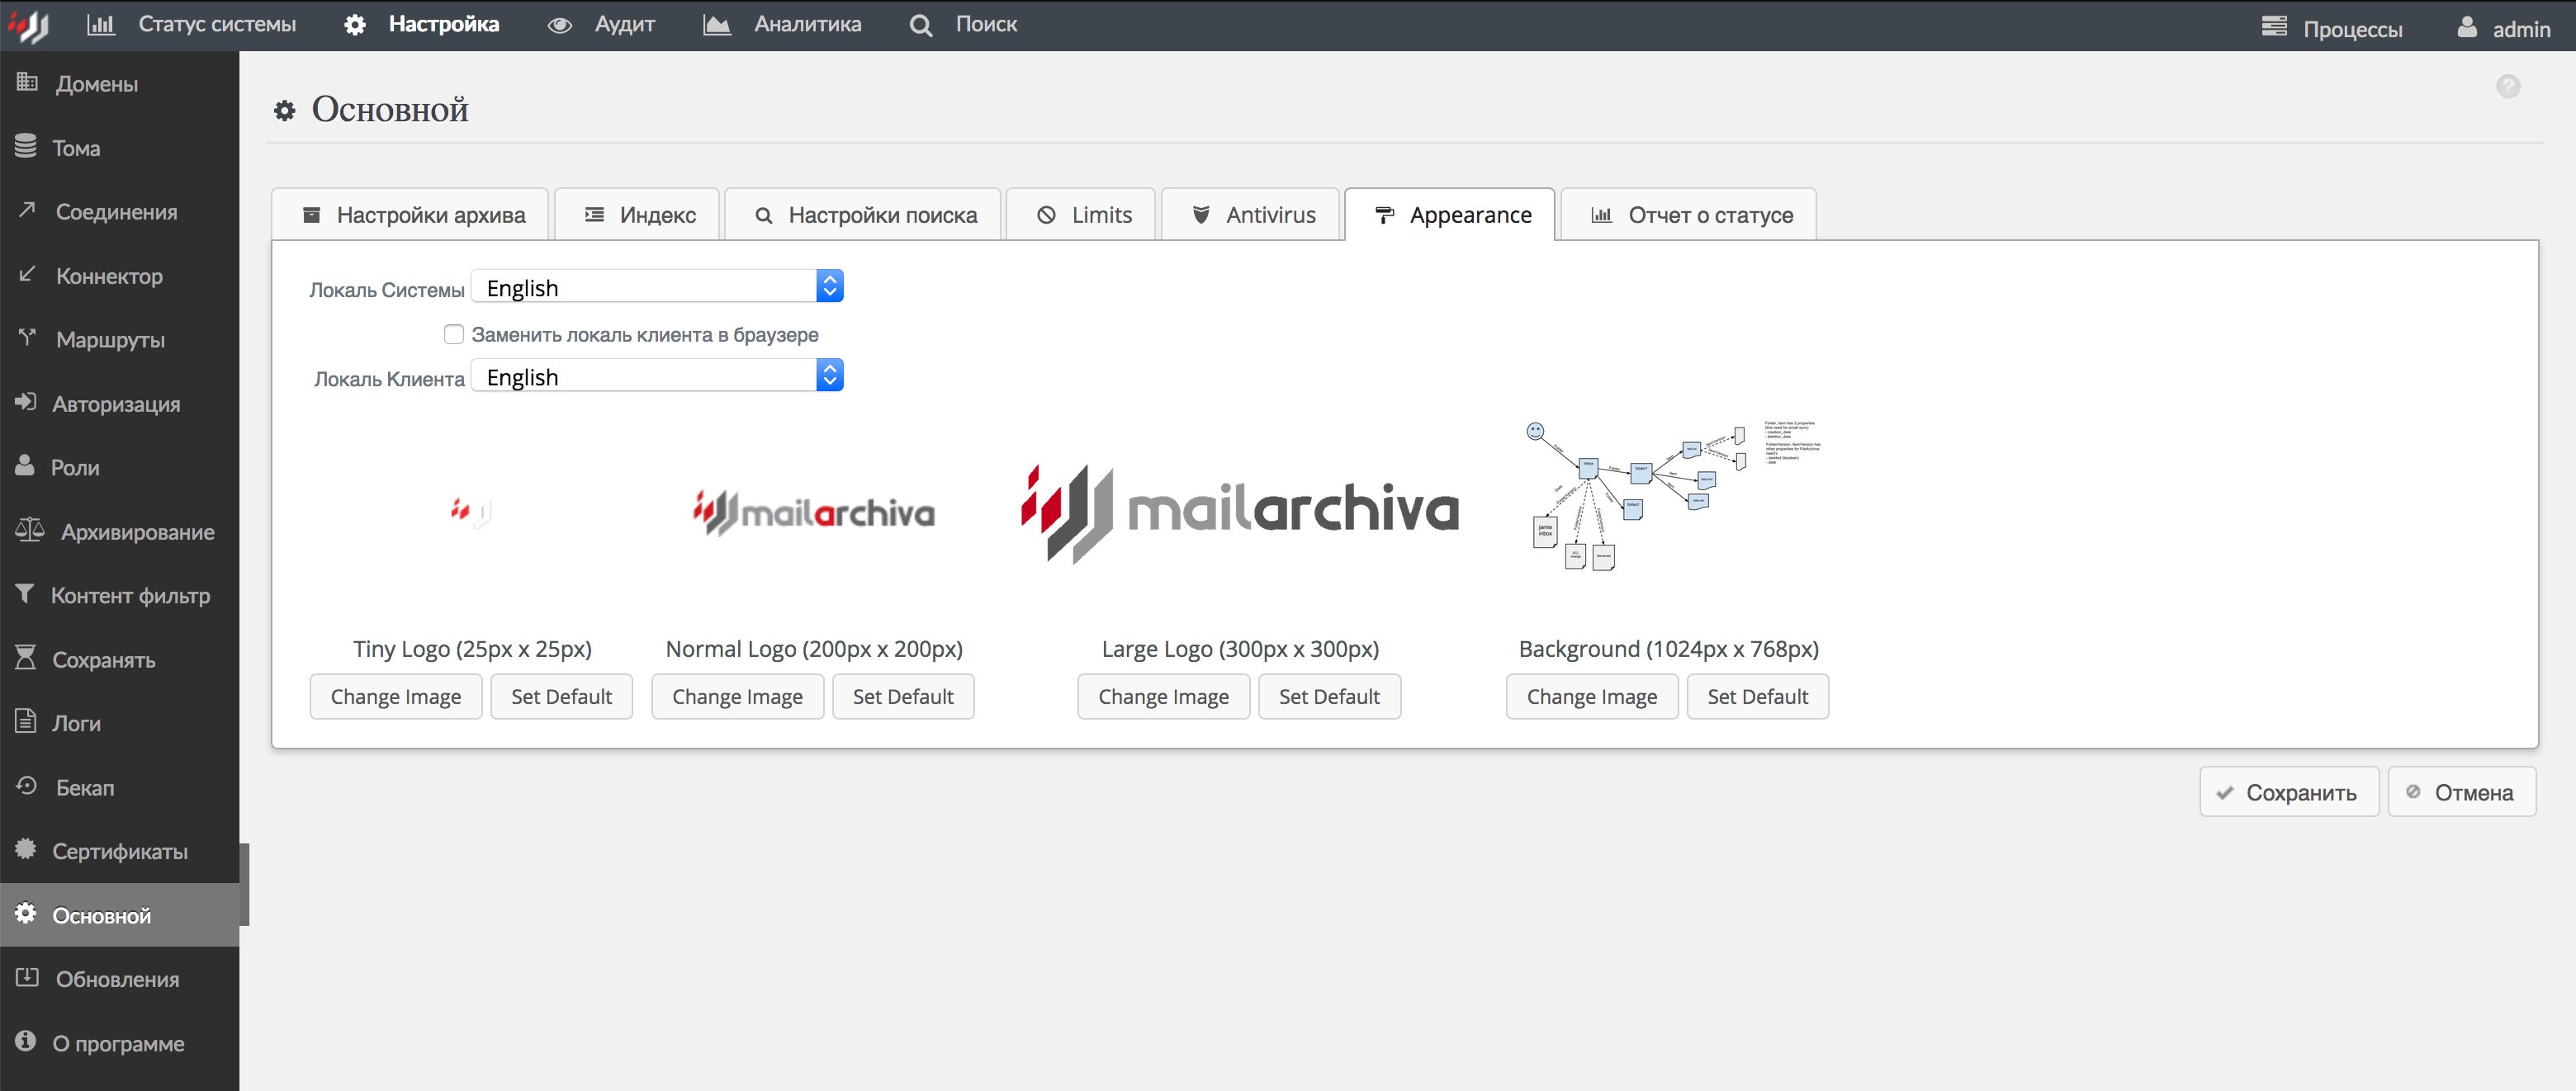Click the Сертификаты badge icon in sidebar

pyautogui.click(x=26, y=850)
